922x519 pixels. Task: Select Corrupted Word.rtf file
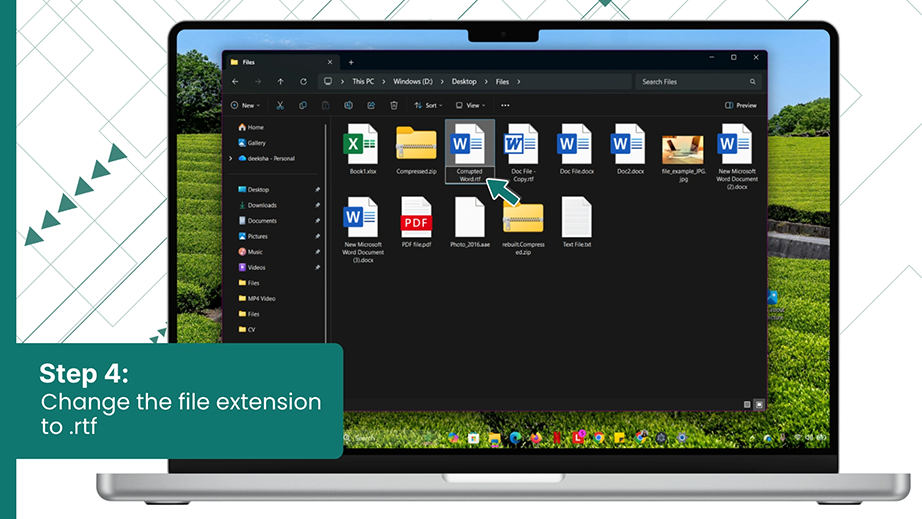point(470,152)
